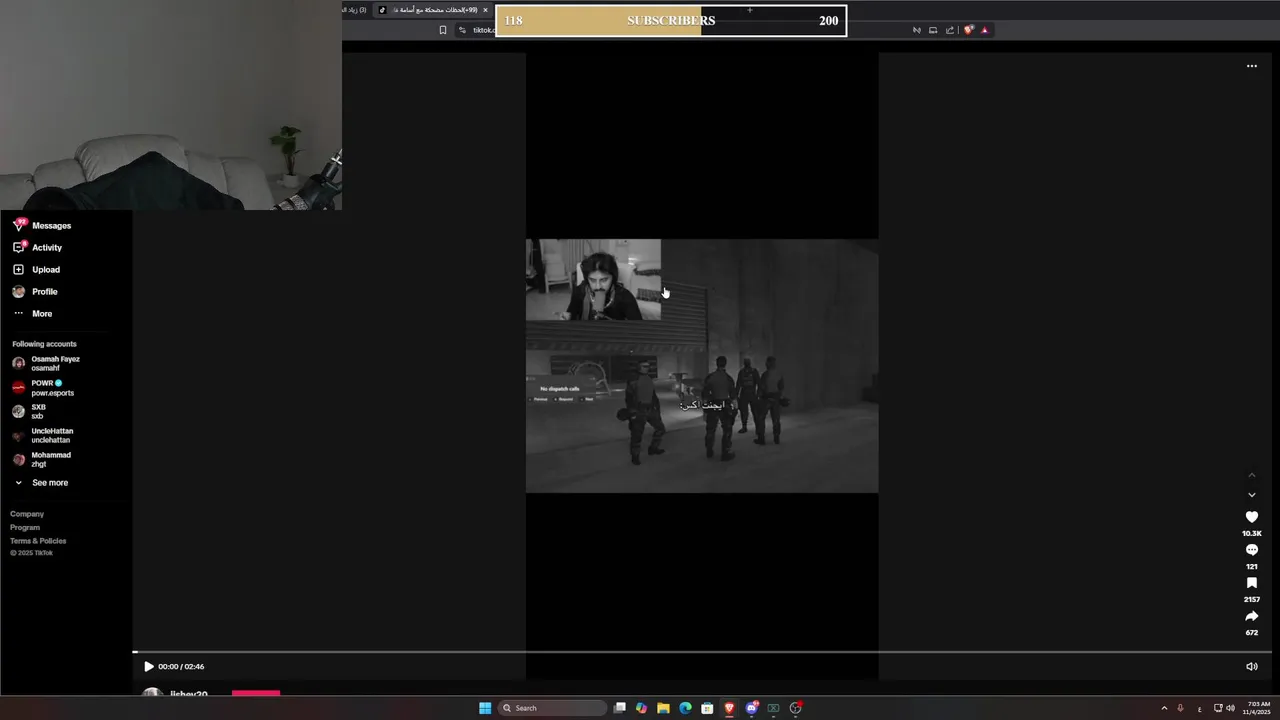Open Copilot from the taskbar

tap(642, 708)
